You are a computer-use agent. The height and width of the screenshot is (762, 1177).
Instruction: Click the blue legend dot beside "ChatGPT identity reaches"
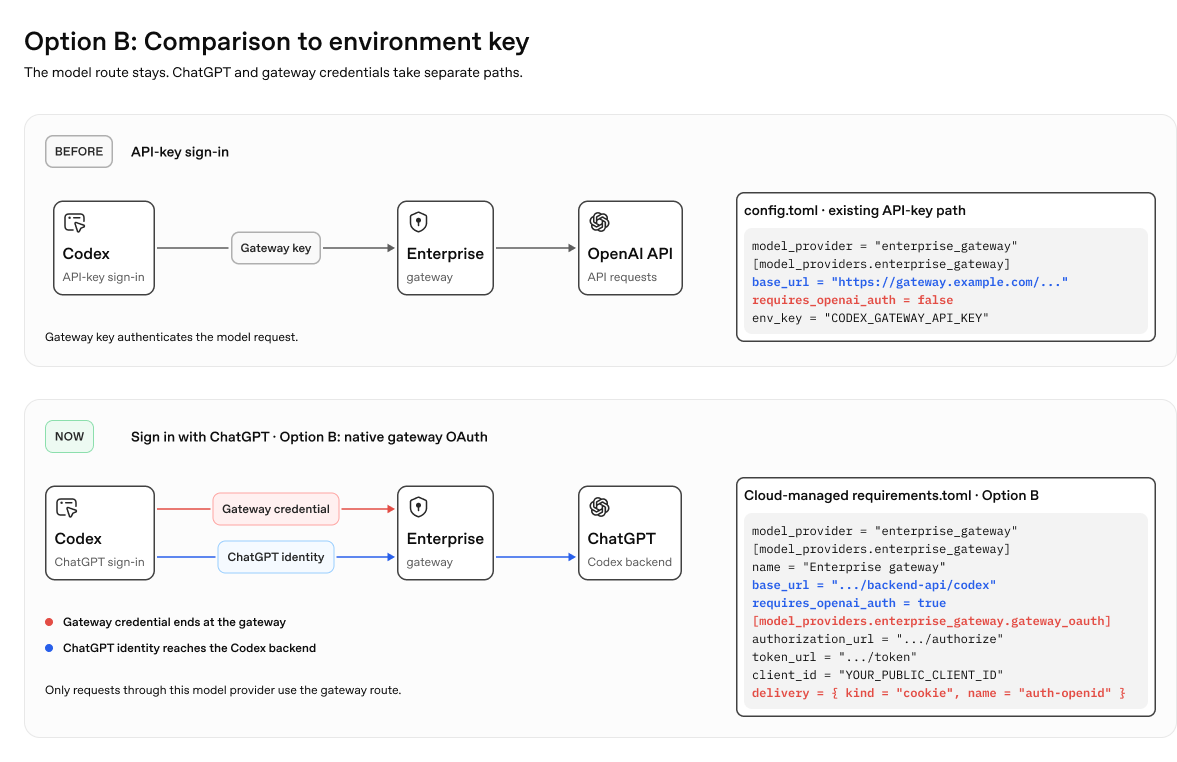pos(49,648)
